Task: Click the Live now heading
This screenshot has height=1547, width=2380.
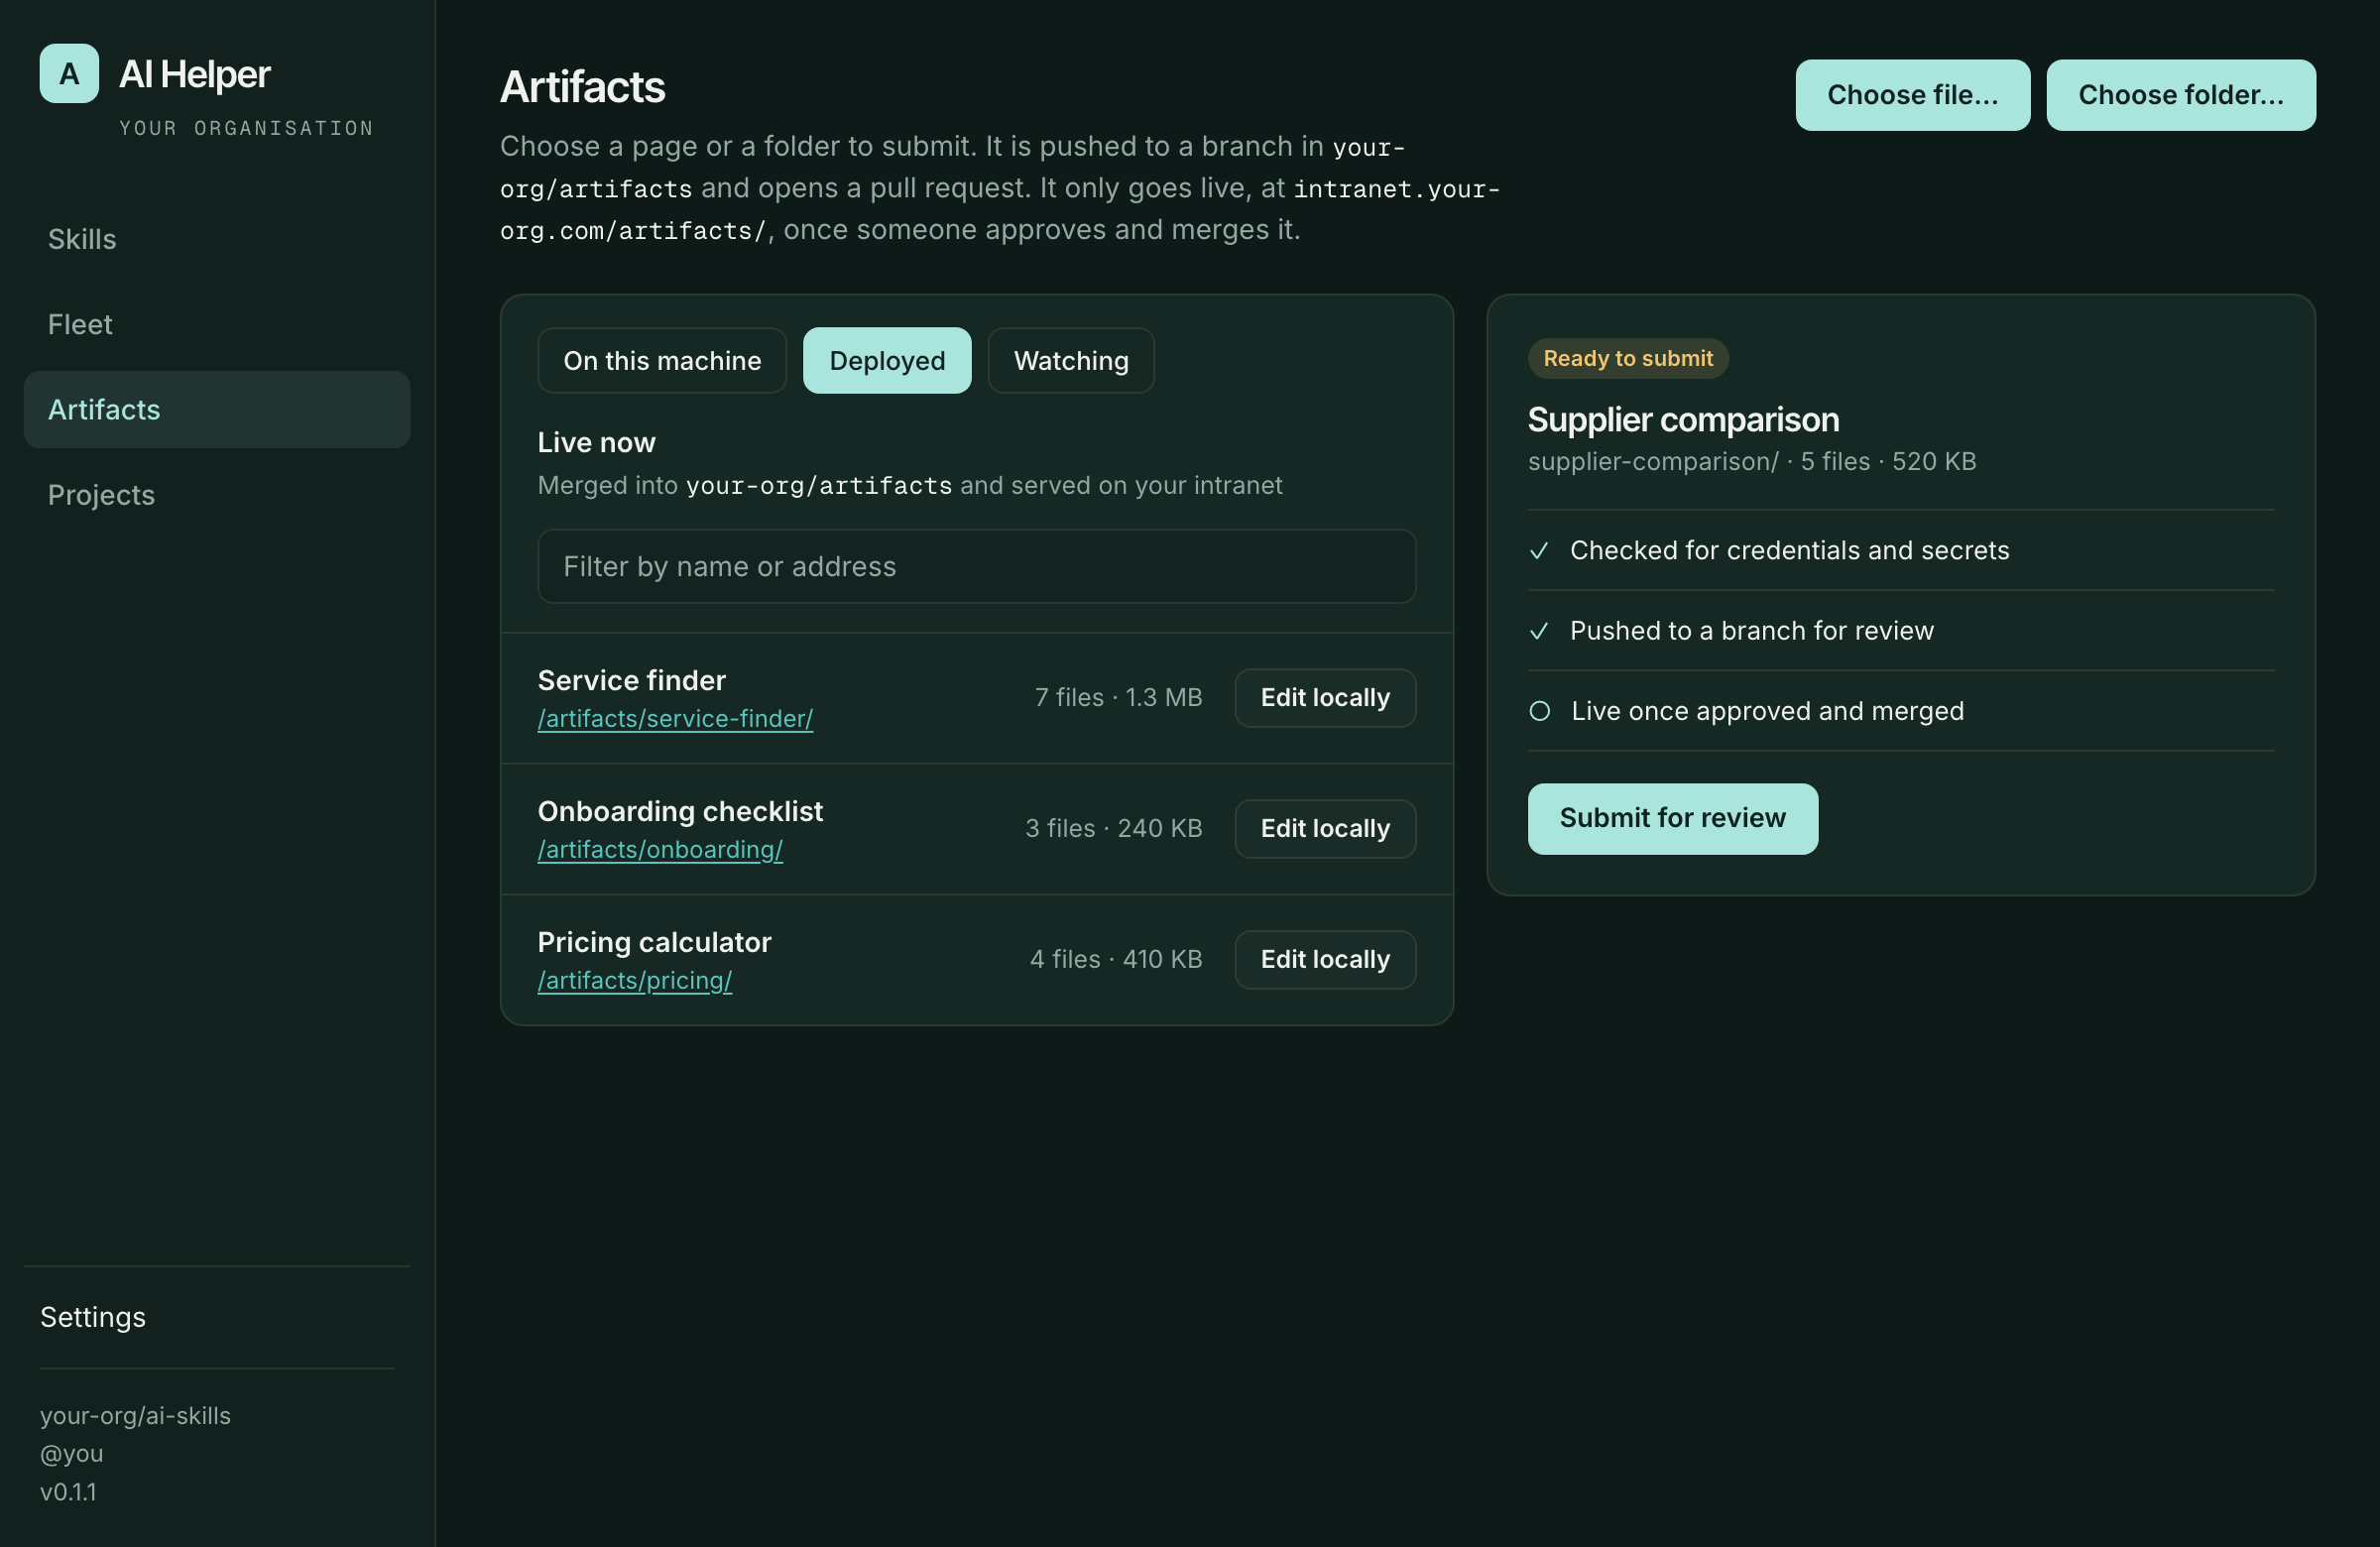Action: [x=596, y=443]
